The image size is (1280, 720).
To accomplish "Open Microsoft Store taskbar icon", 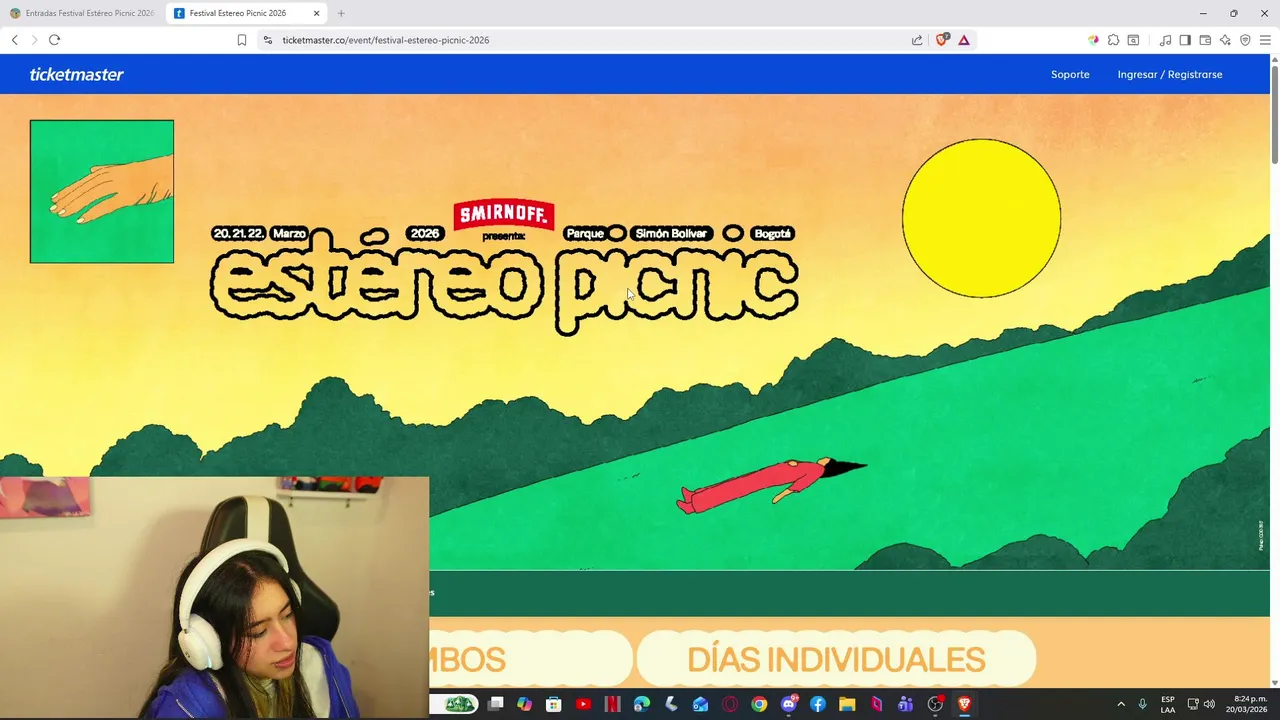I will (x=553, y=704).
